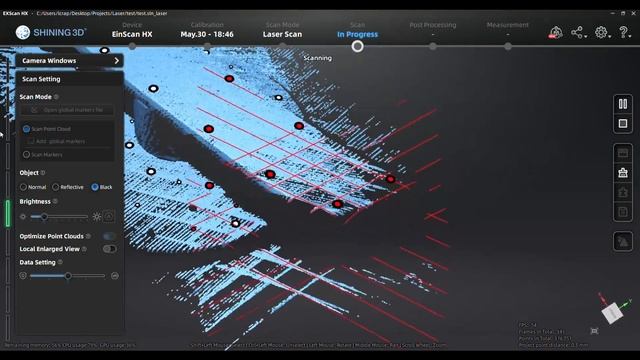
Task: Click the greyed save icon in the right toolbar
Action: [622, 211]
